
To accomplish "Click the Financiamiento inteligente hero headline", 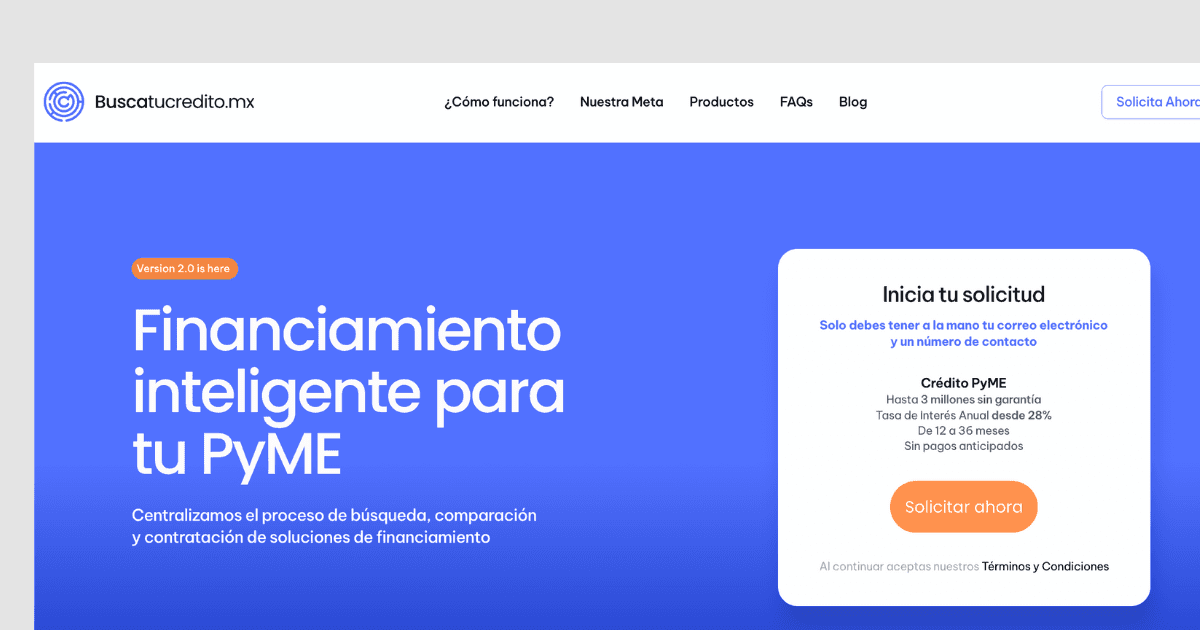I will click(348, 390).
